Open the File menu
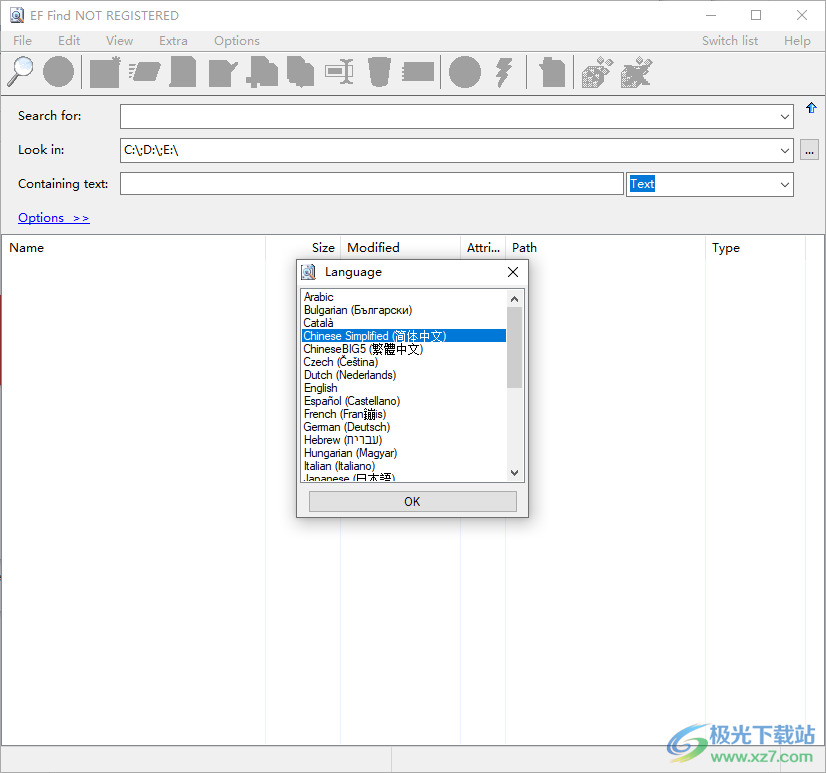 22,41
